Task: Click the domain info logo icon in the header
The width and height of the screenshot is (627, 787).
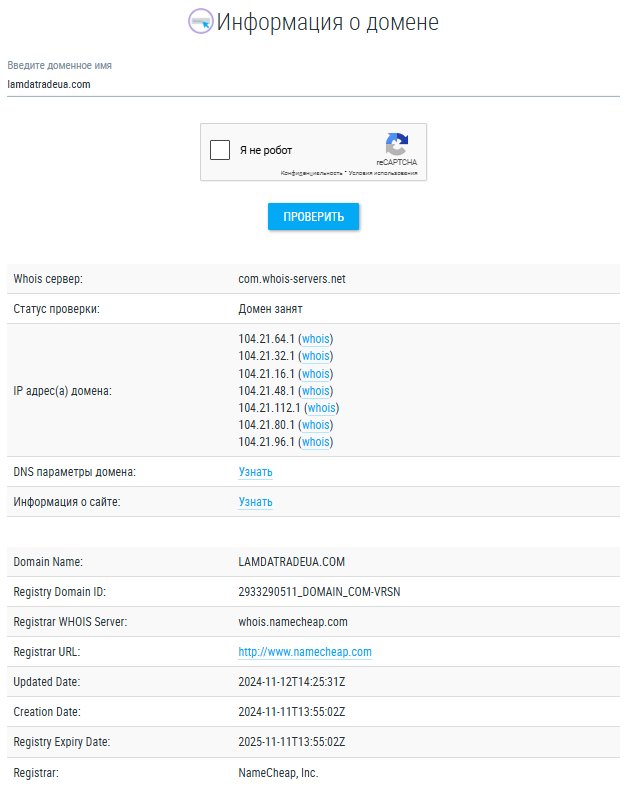Action: coord(200,22)
